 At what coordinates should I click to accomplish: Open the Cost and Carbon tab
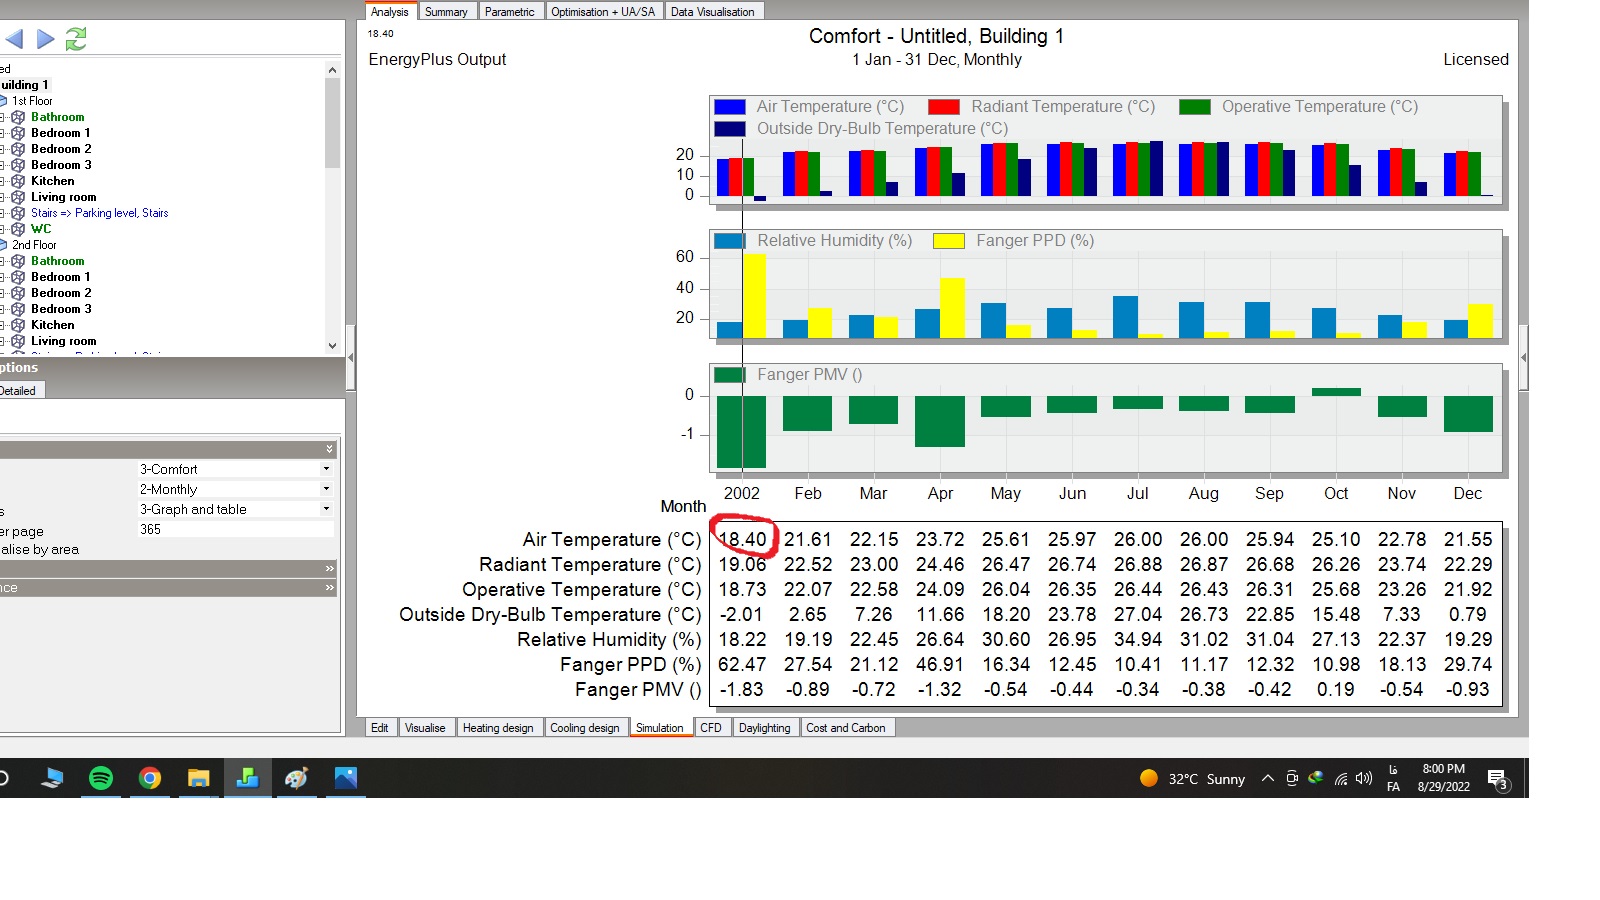click(846, 728)
